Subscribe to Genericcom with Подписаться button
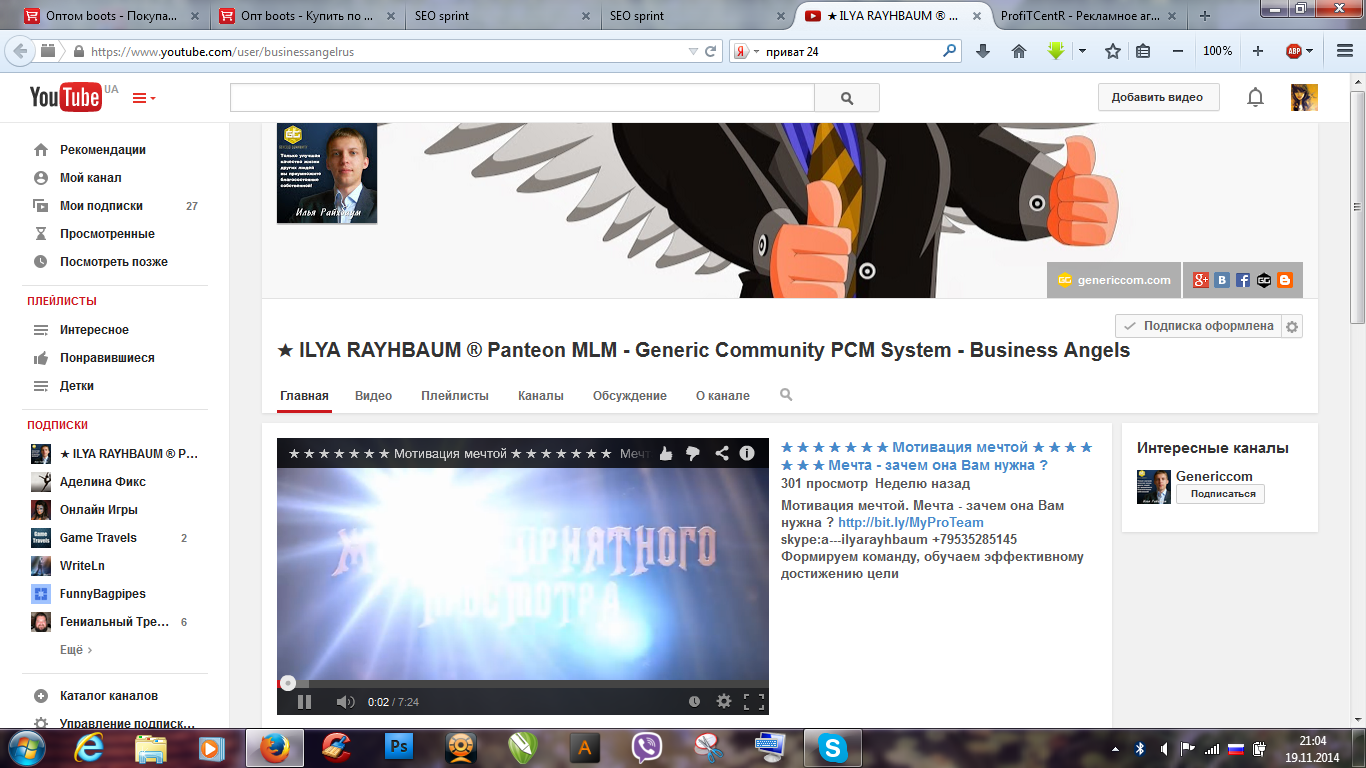Screen dimensions: 1366x768 tap(1221, 494)
